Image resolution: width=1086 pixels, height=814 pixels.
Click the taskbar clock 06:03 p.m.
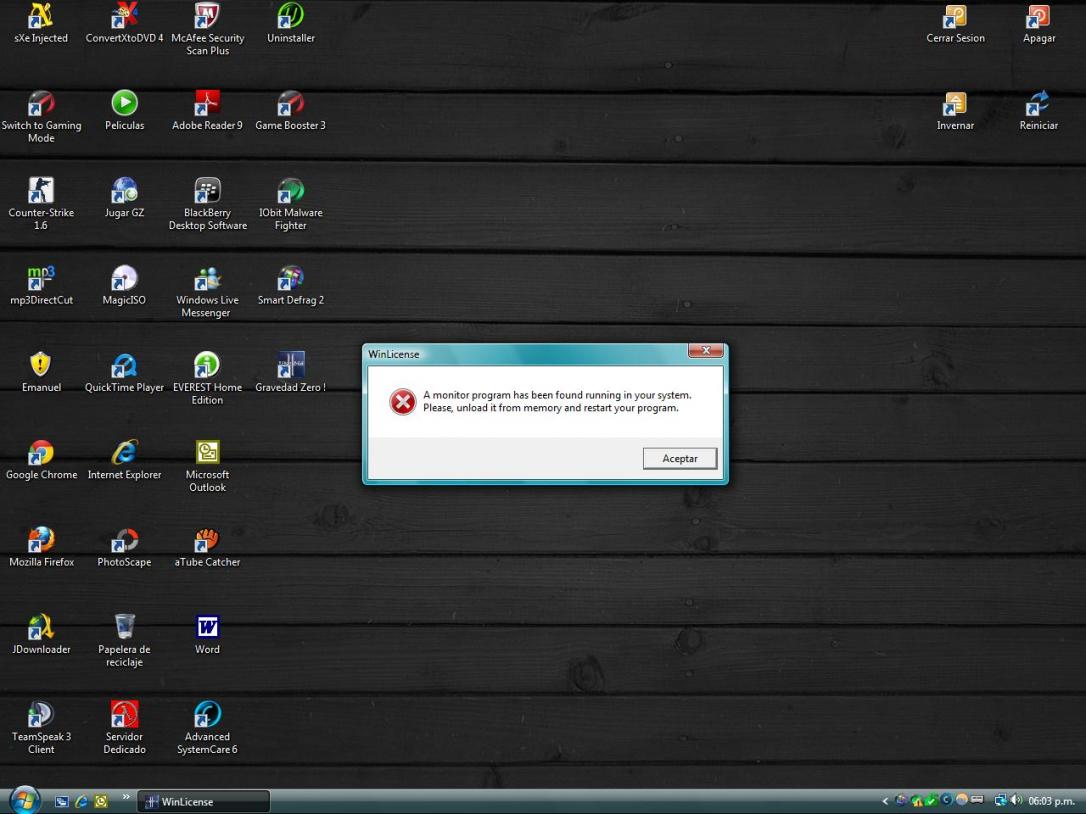point(1051,802)
